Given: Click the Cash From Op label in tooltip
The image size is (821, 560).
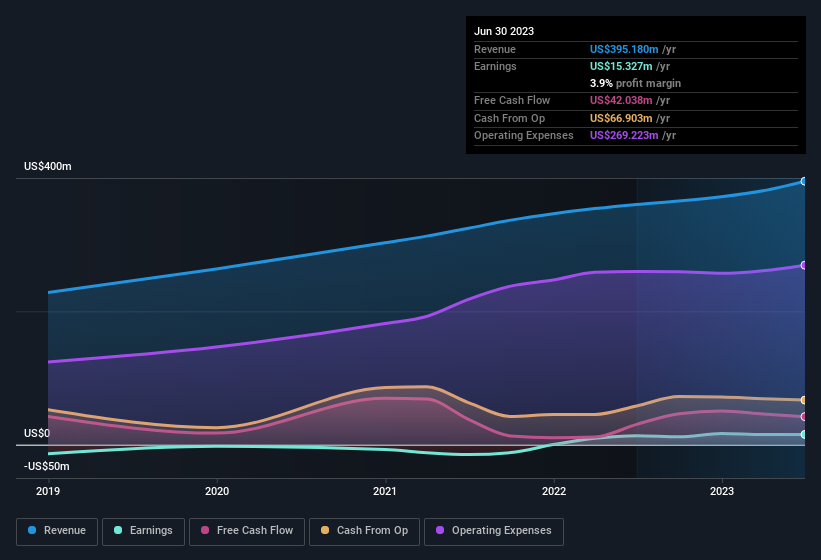Looking at the screenshot, I should (x=509, y=118).
